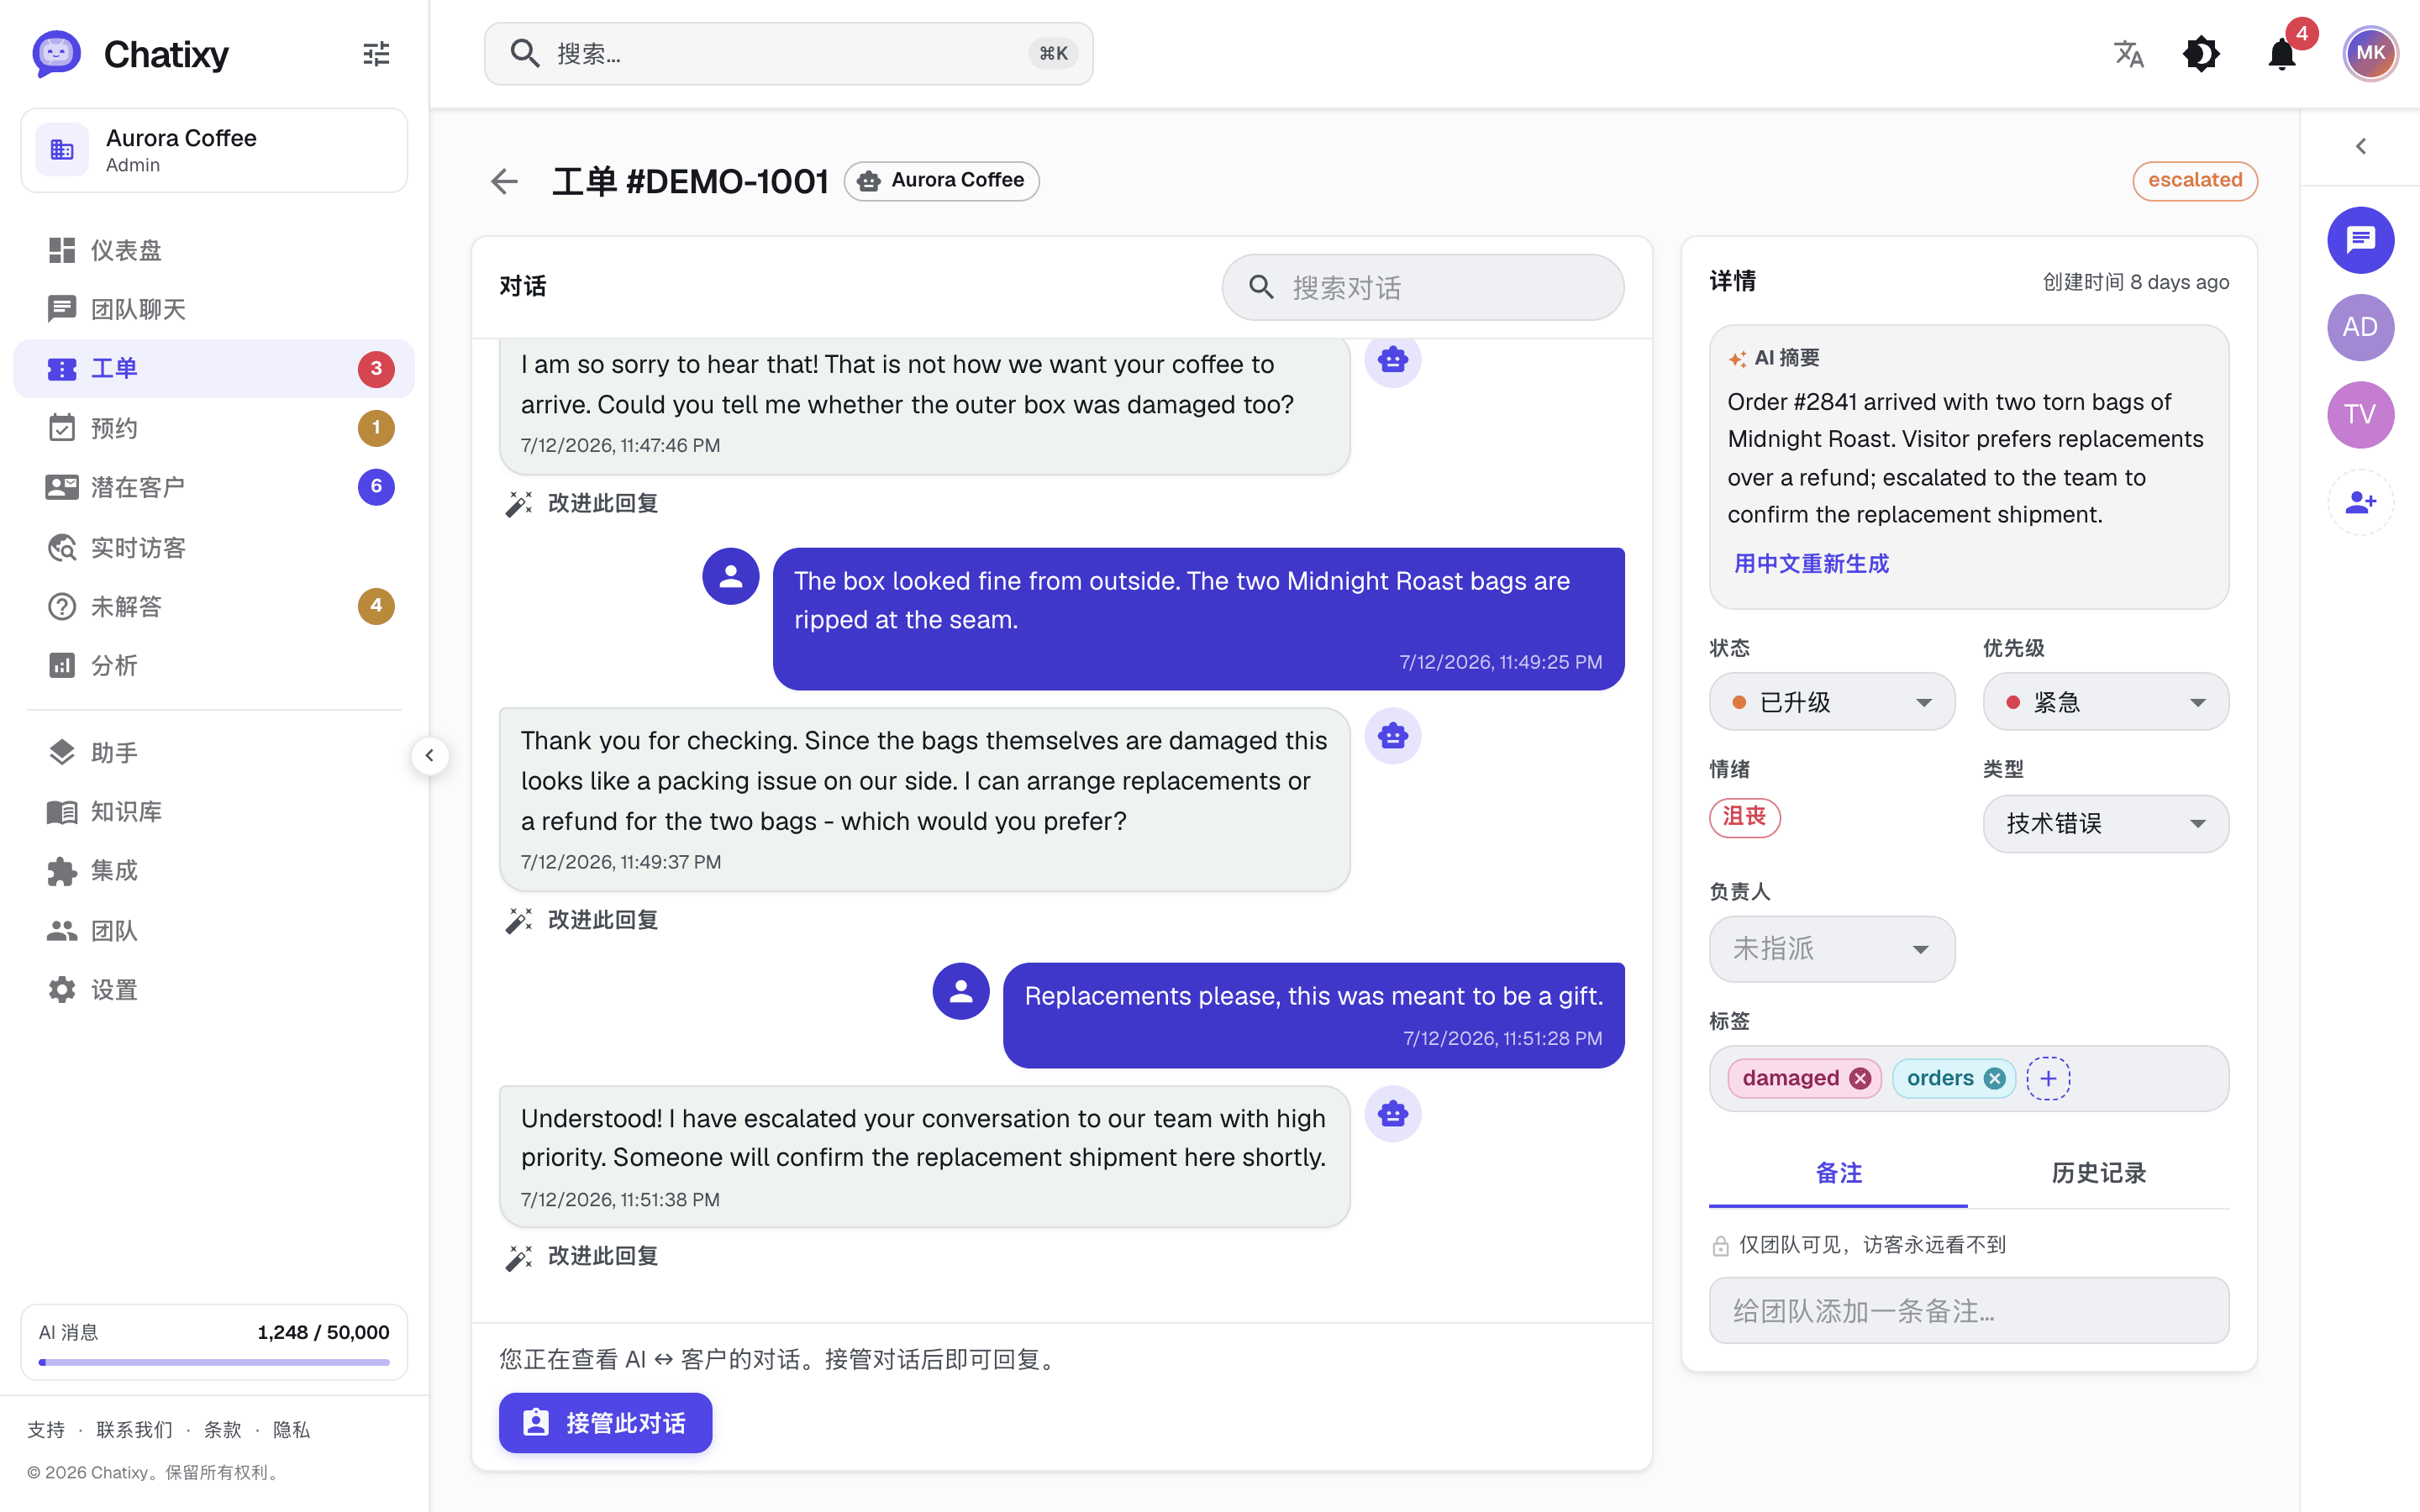Click 改进此回复 below the 11:51:38 PM message

(x=582, y=1256)
